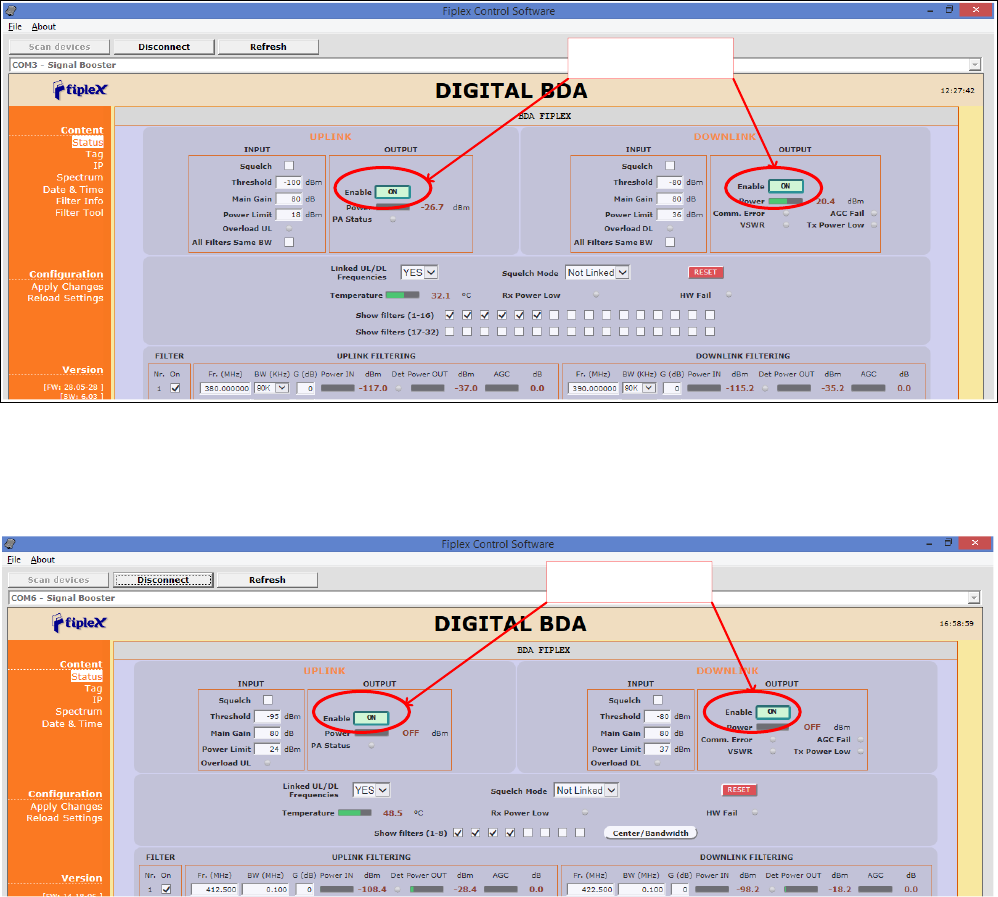
Task: Click Disconnect in the upper window
Action: point(164,46)
